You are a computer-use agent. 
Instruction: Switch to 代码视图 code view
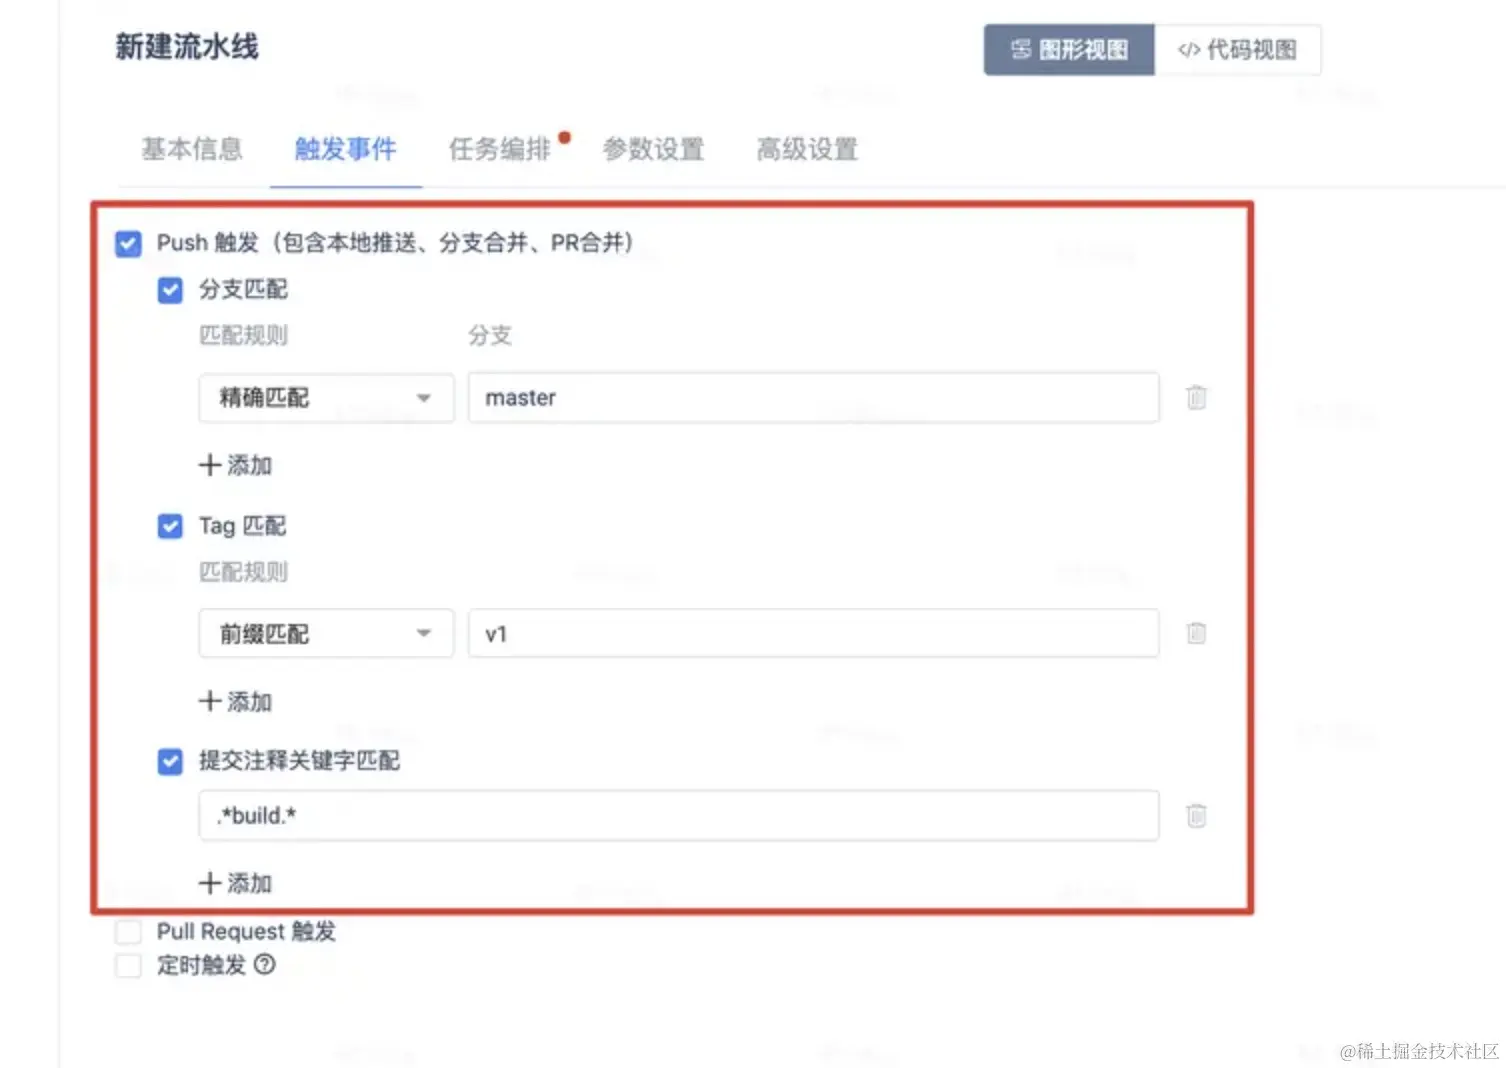(x=1238, y=50)
